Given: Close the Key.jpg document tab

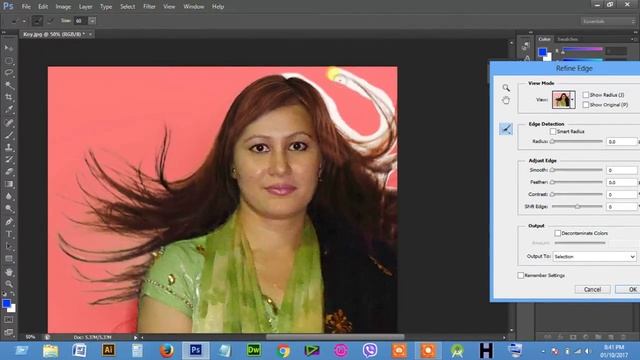Looking at the screenshot, I should [x=90, y=34].
